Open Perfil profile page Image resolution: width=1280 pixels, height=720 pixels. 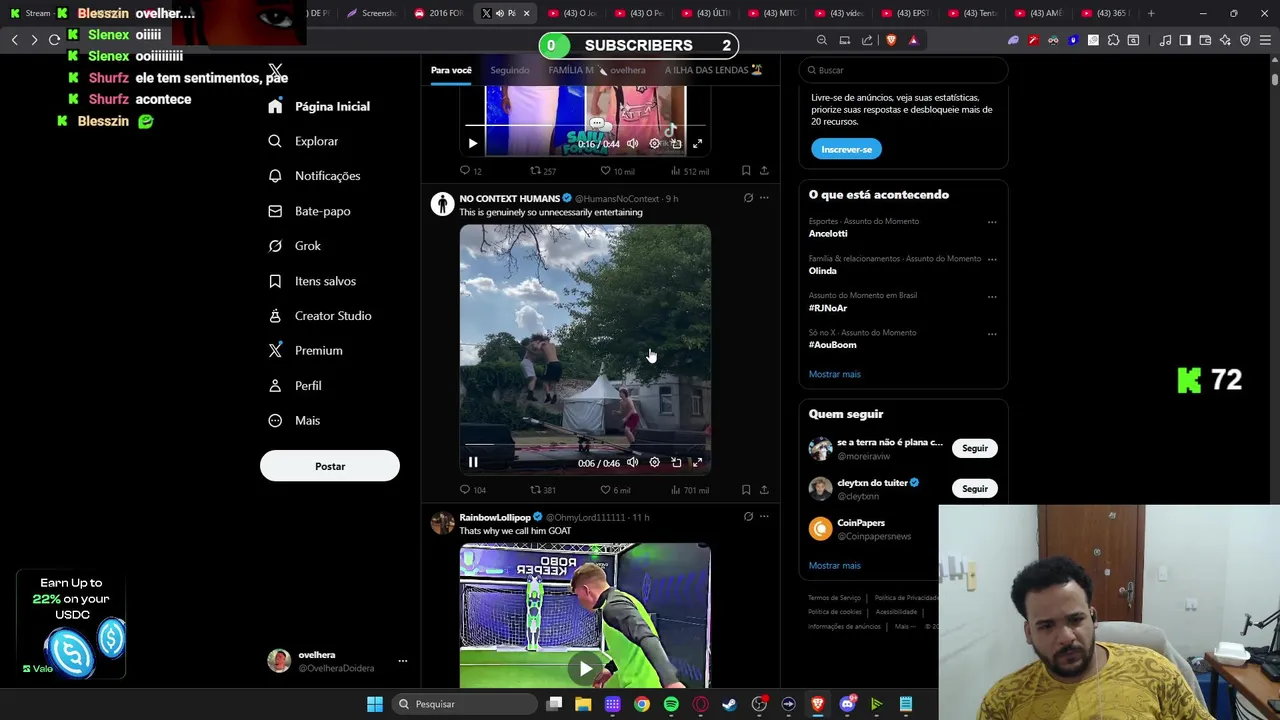click(295, 386)
